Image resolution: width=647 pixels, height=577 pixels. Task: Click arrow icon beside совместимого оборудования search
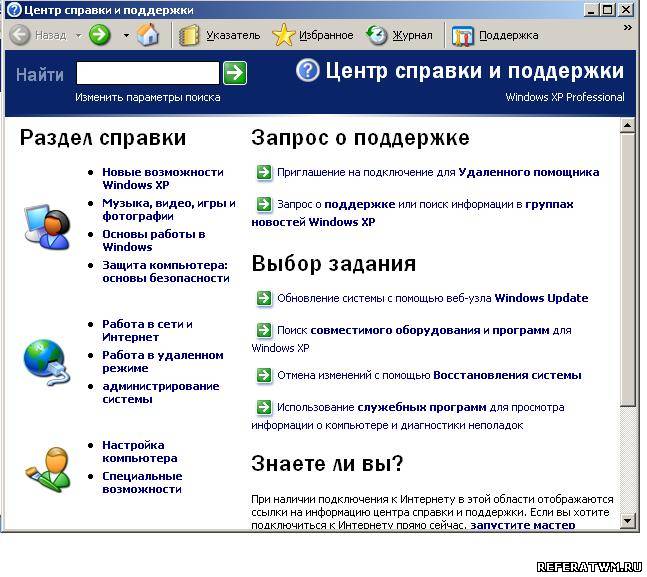pyautogui.click(x=264, y=330)
